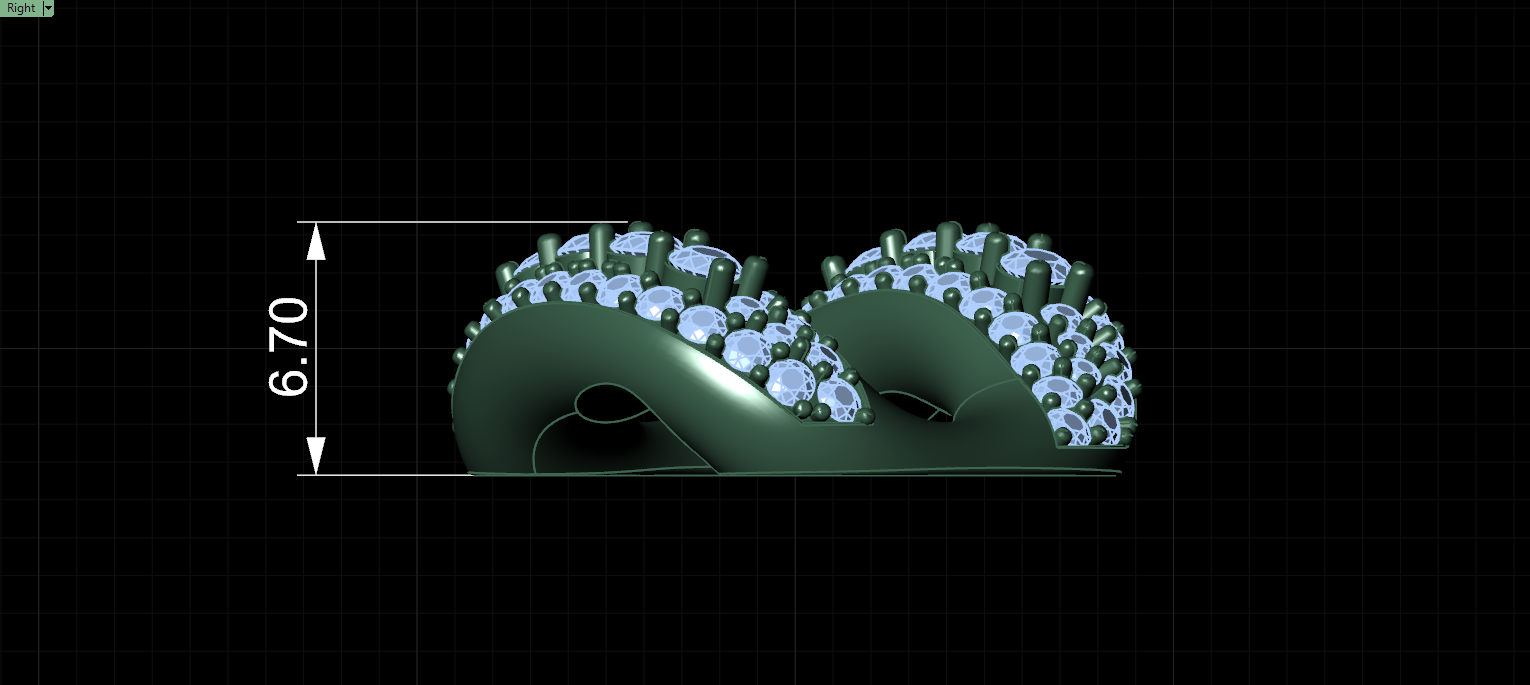This screenshot has height=685, width=1530.
Task: Select the Right viewport title label
Action: pyautogui.click(x=21, y=8)
